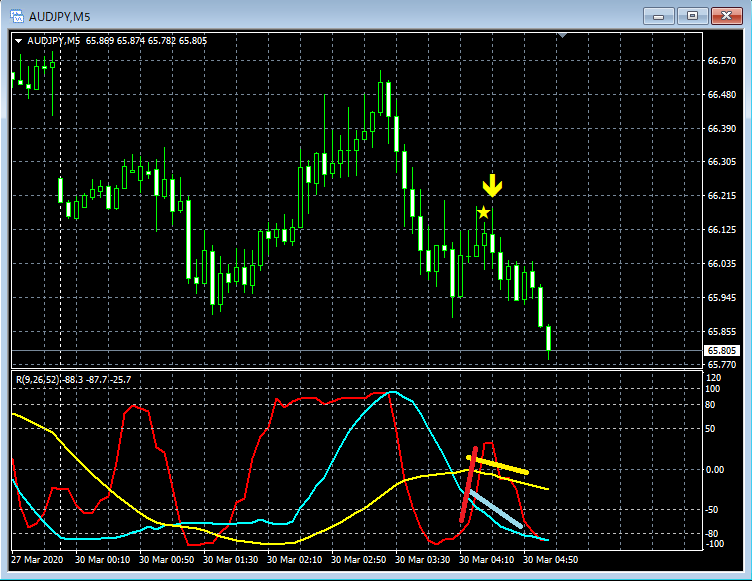Image resolution: width=752 pixels, height=581 pixels.
Task: Click the chart shift triangle marker at top
Action: pyautogui.click(x=563, y=35)
